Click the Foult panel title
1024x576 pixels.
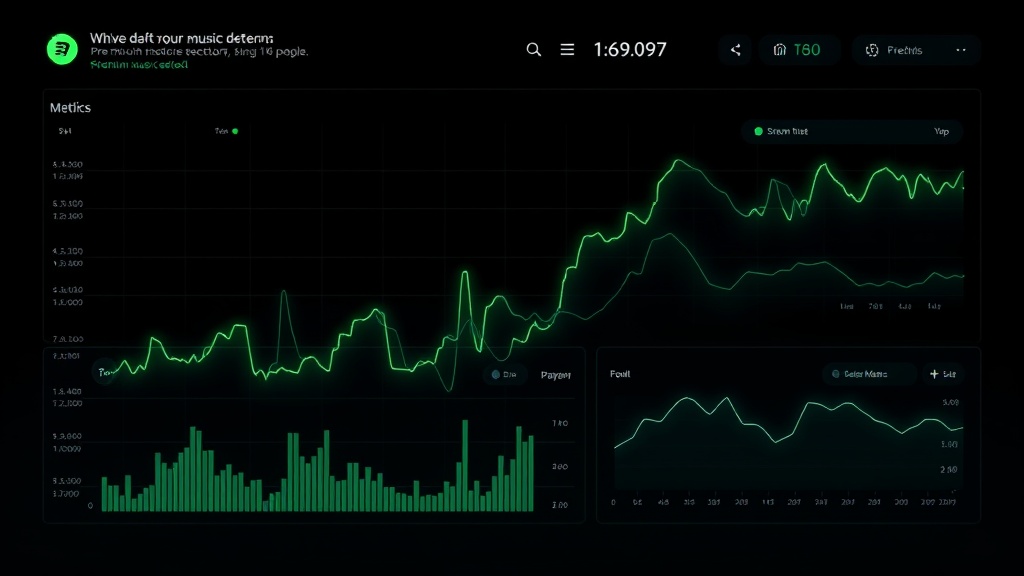click(620, 374)
